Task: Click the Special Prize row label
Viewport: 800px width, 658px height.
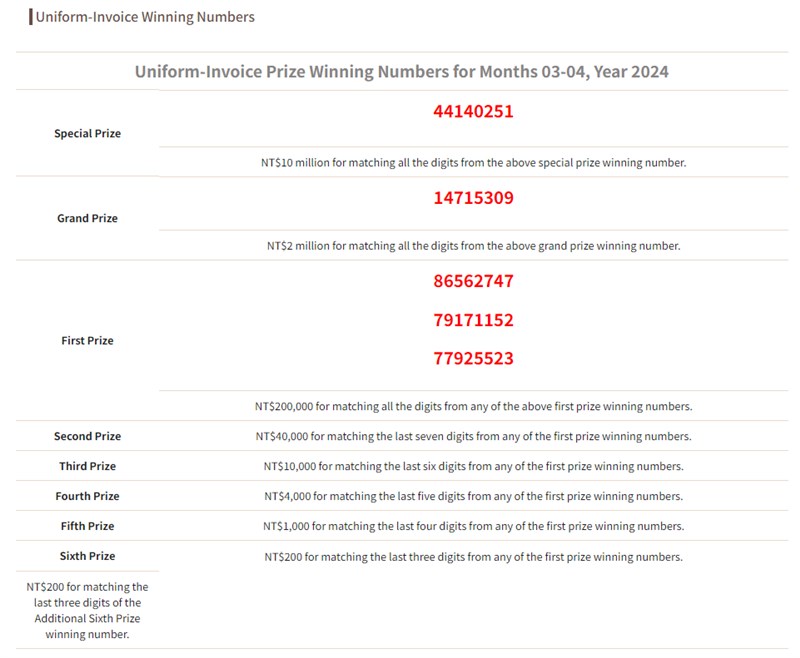Action: click(x=85, y=133)
